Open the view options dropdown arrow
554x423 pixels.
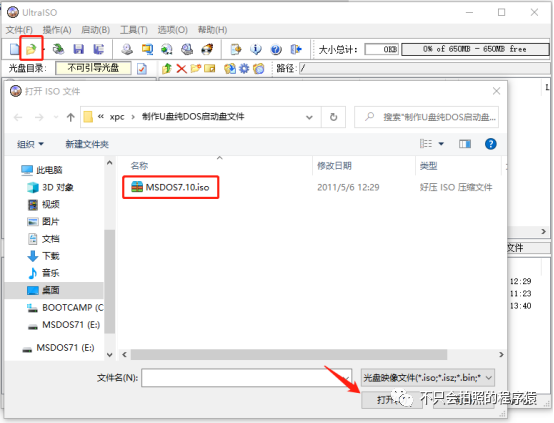pos(441,144)
